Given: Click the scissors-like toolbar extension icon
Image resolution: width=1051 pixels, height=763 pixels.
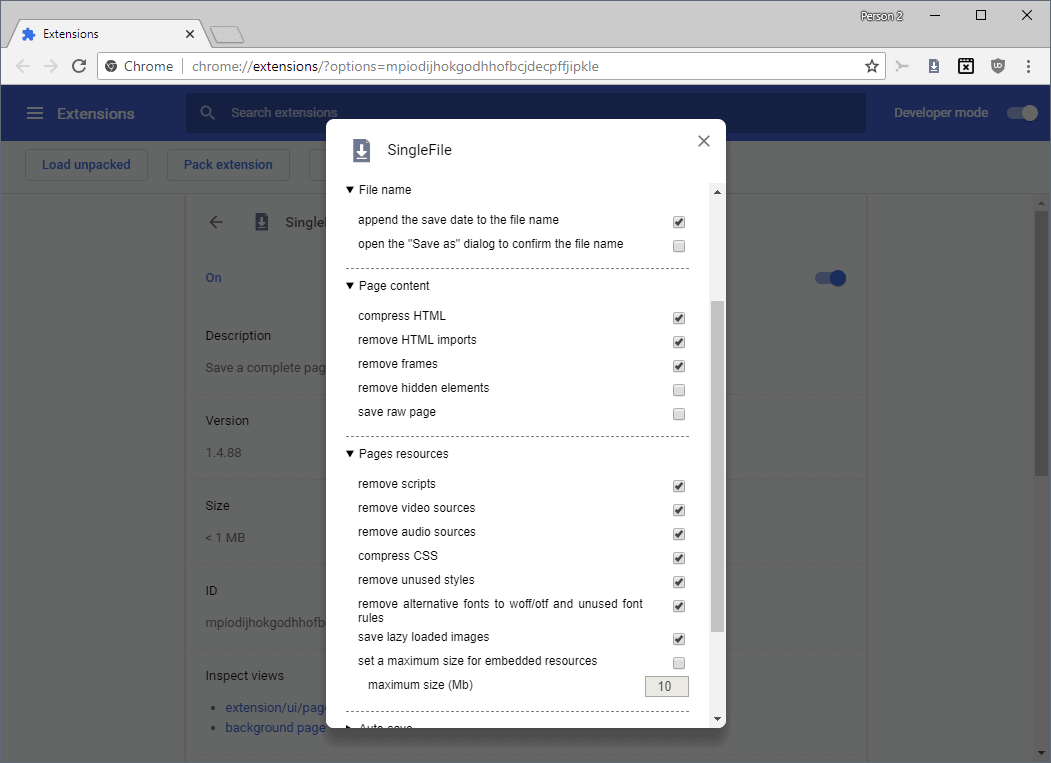Looking at the screenshot, I should [902, 66].
